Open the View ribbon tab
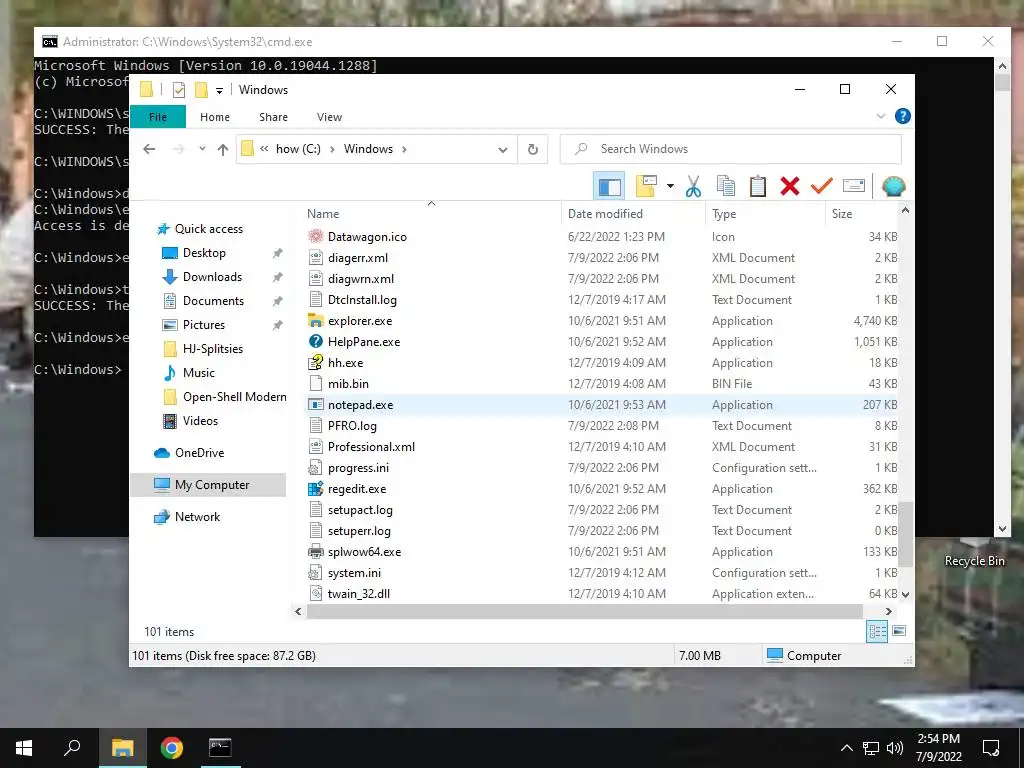 [x=329, y=117]
